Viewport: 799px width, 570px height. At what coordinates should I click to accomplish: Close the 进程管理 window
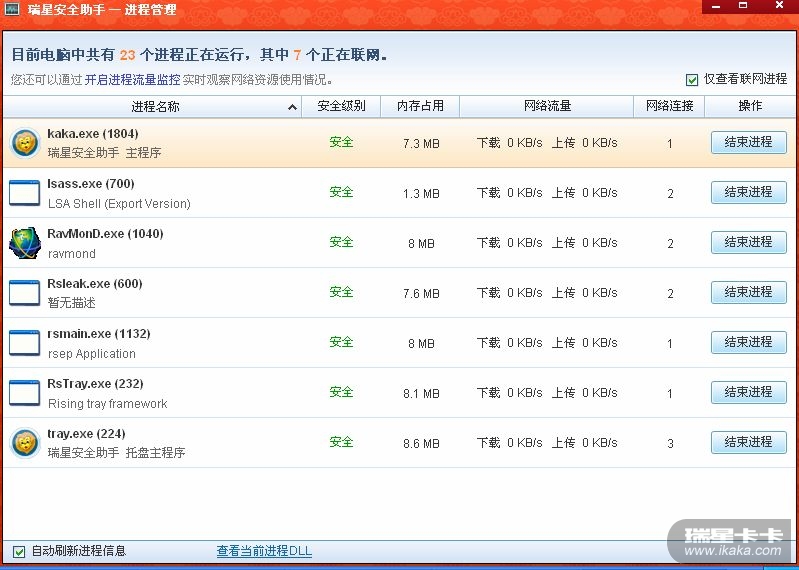click(779, 6)
